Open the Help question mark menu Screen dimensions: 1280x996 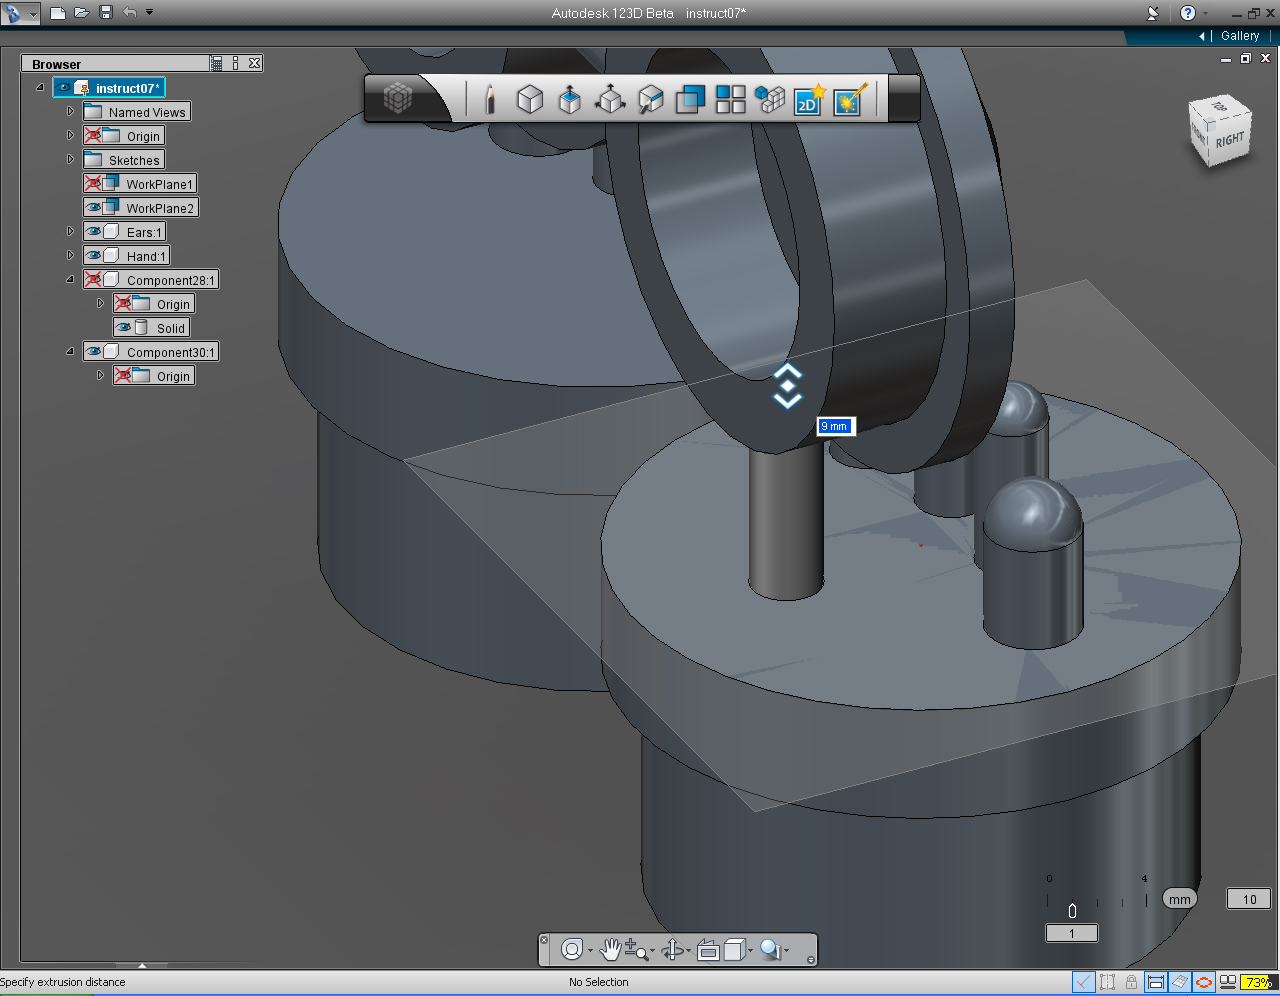coord(1188,13)
